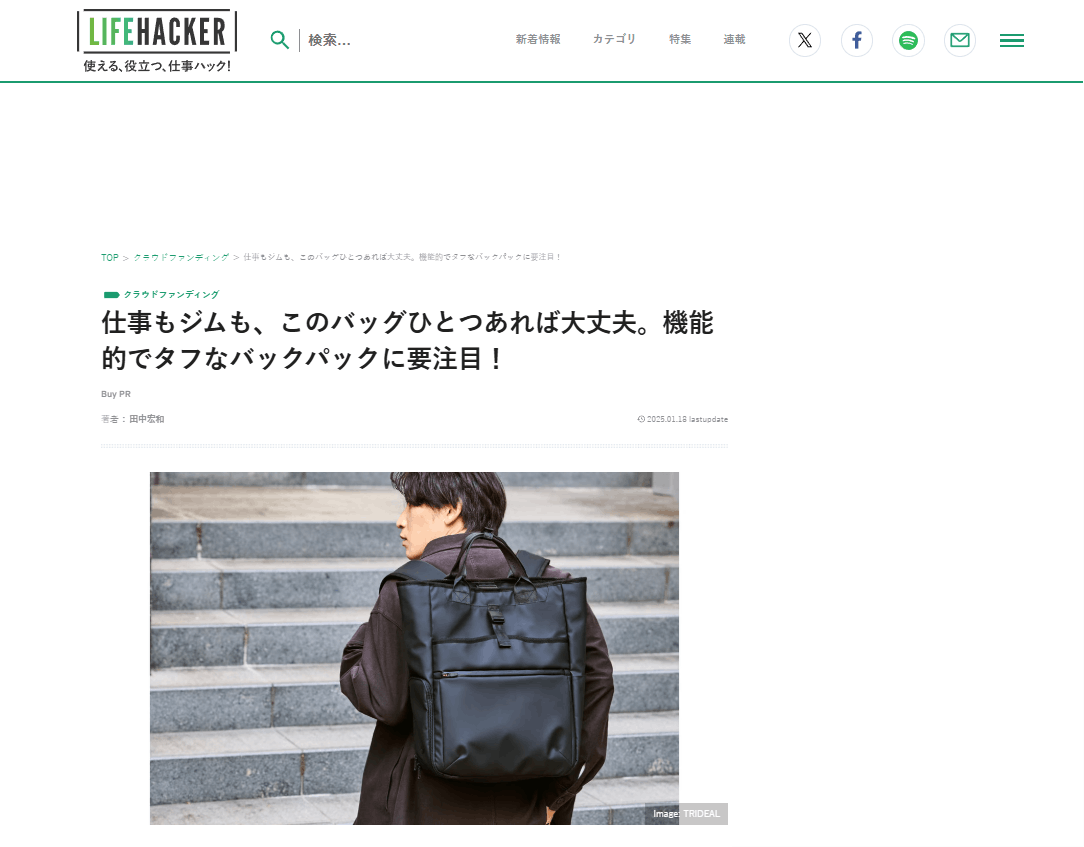Click the newsletter mail icon

point(960,40)
